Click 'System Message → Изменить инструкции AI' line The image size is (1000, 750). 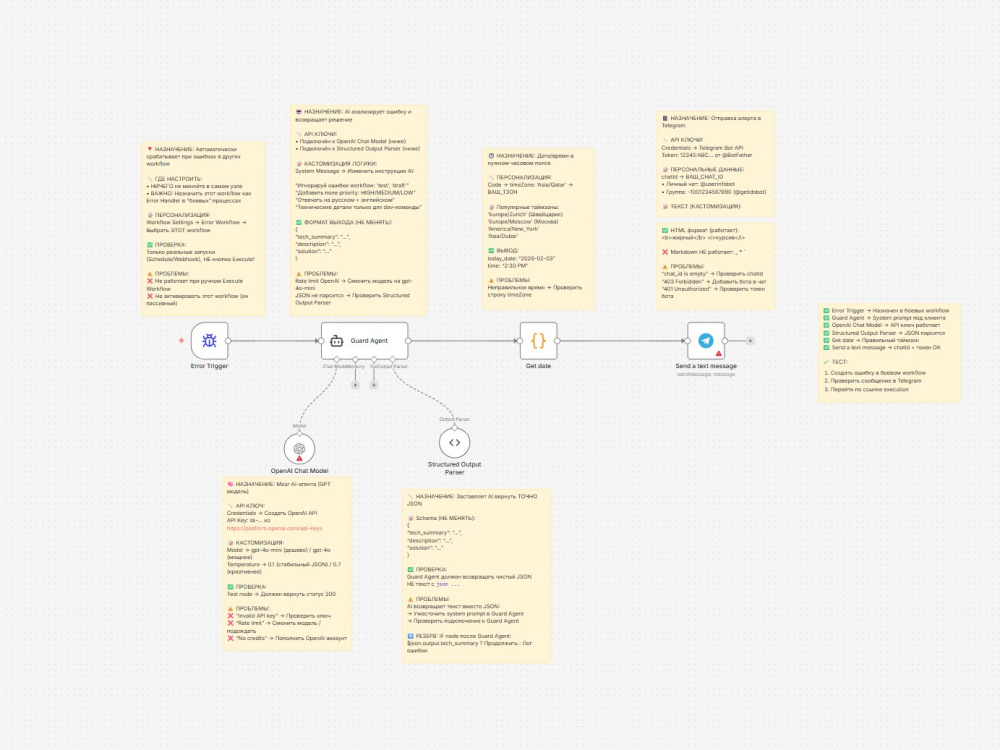(x=355, y=171)
